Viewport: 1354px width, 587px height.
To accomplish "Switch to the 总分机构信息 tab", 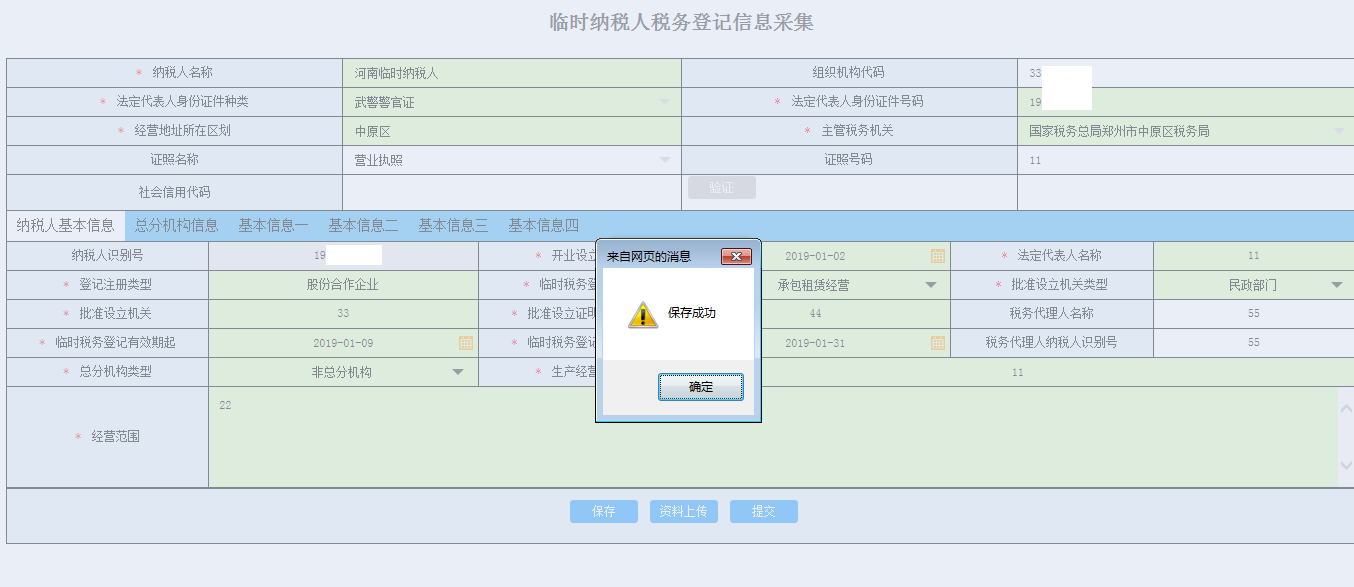I will coord(176,225).
